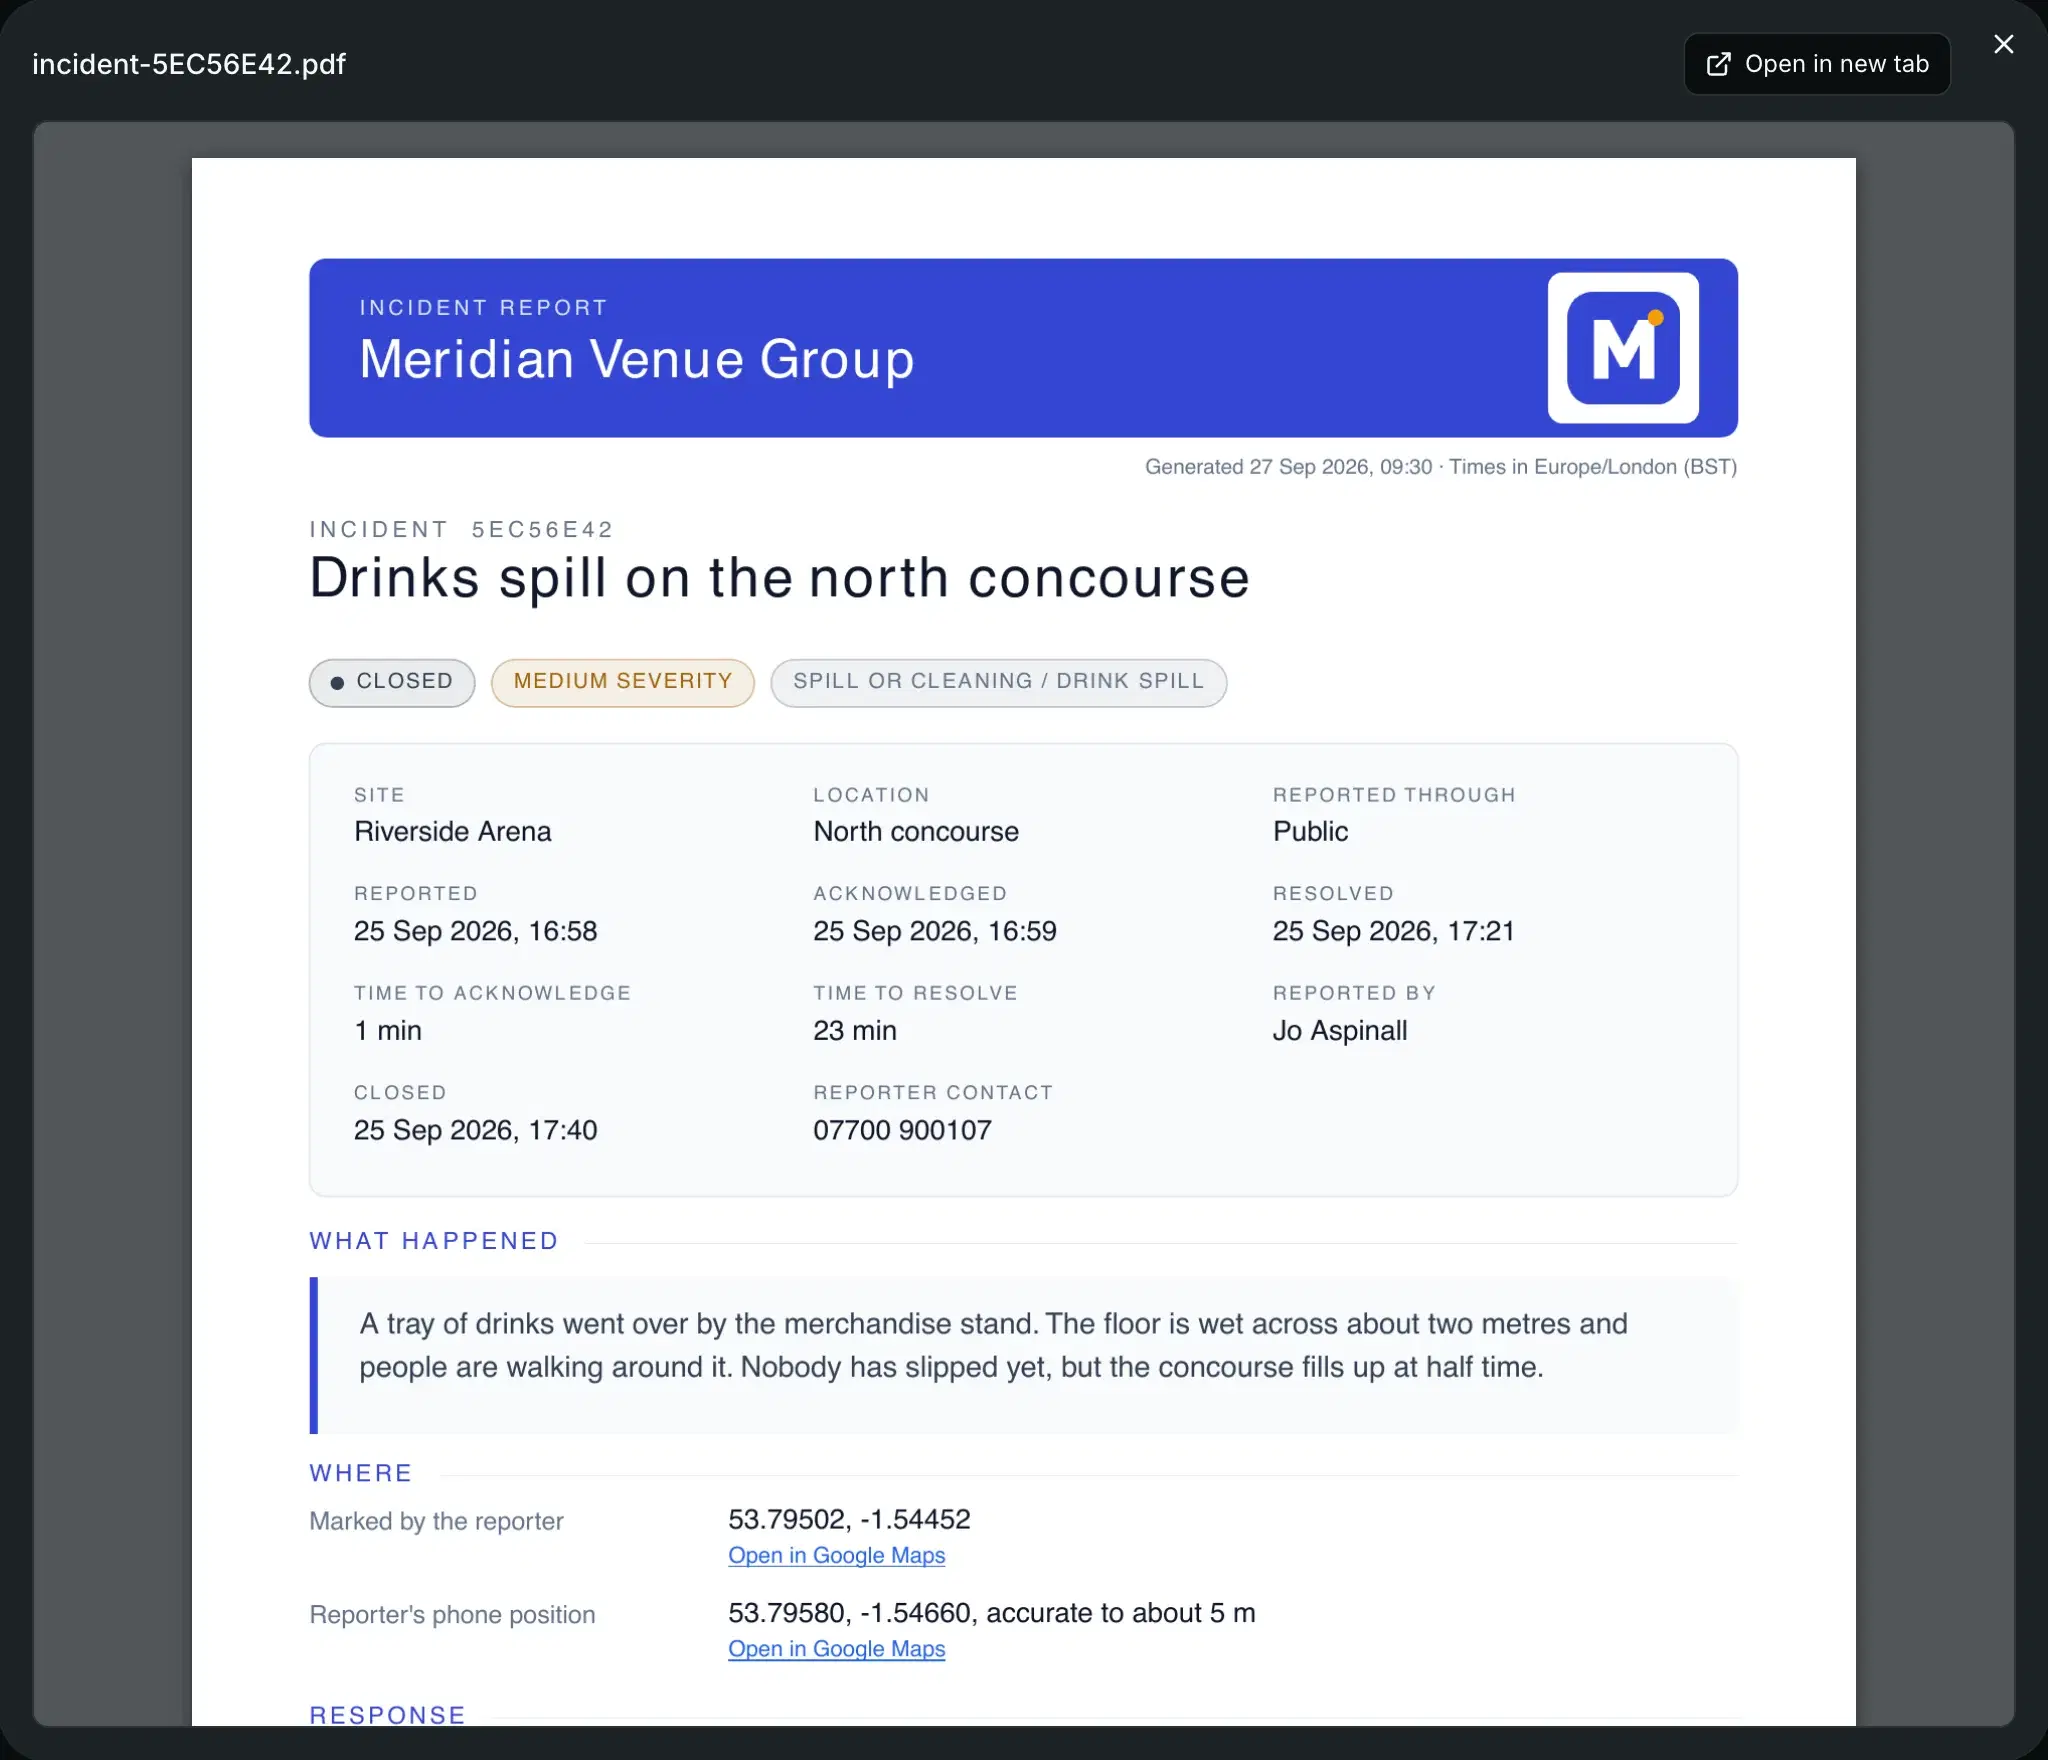Click the Generated 27 Sep 2026 timestamp line
The height and width of the screenshot is (1760, 2048).
1440,467
